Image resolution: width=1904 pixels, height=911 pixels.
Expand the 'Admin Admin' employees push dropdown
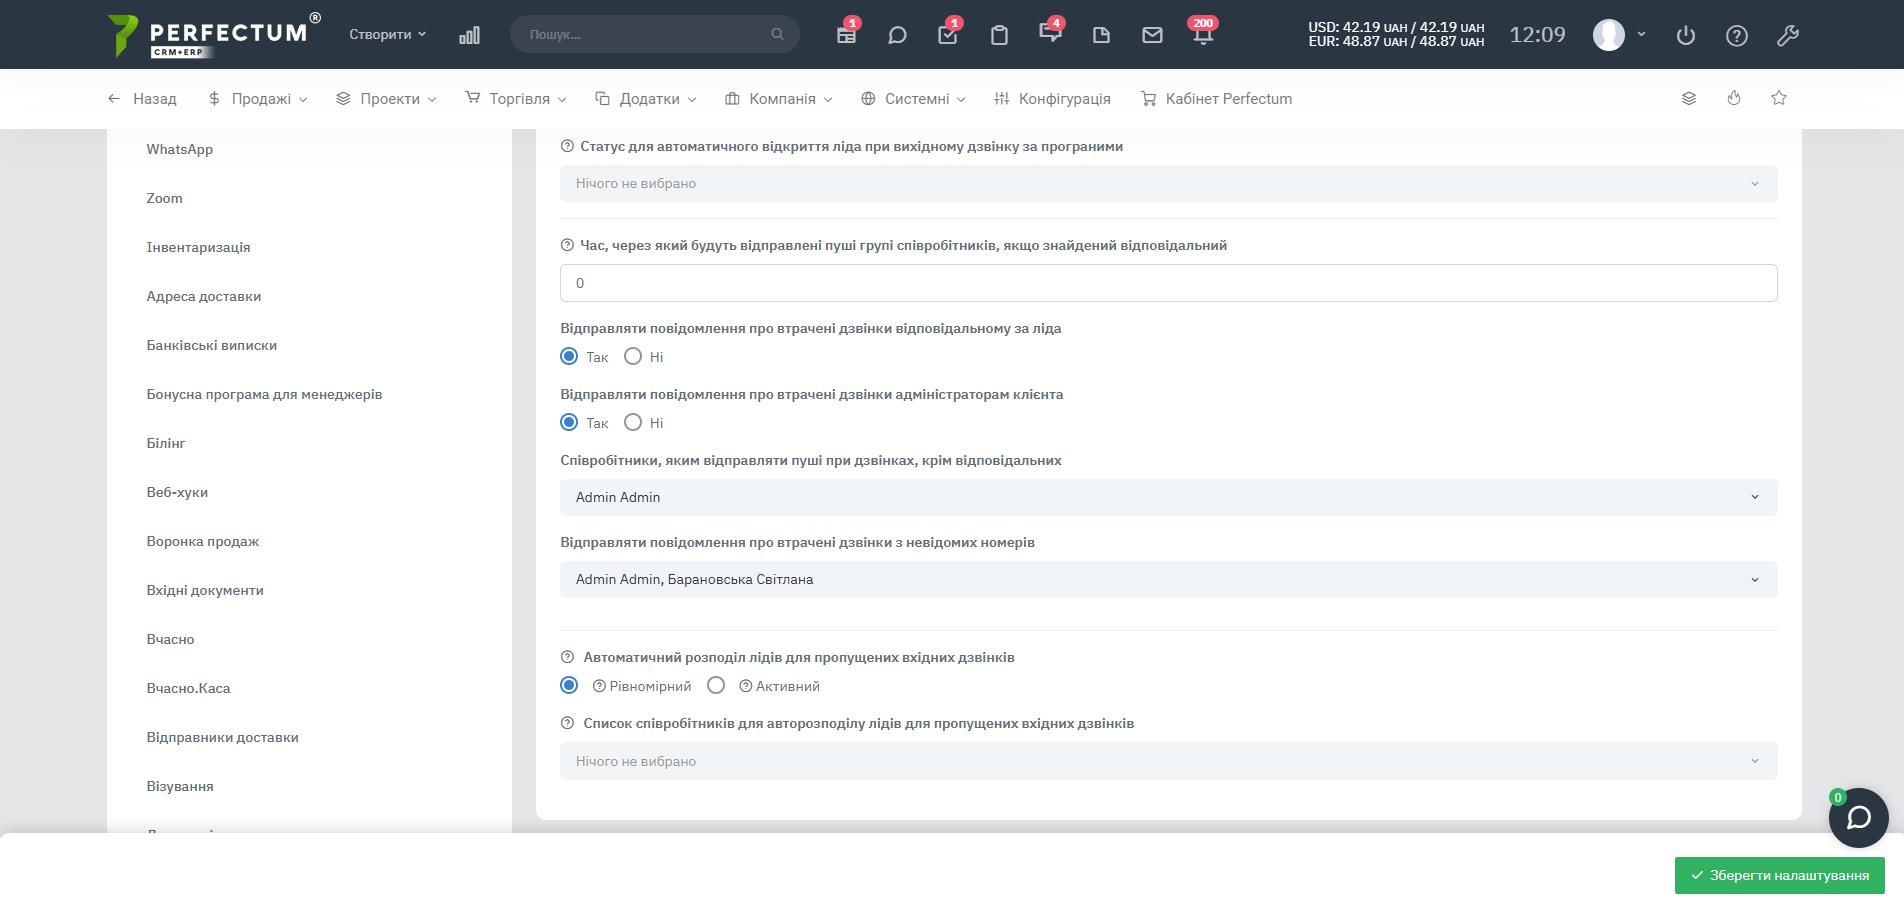[1168, 498]
